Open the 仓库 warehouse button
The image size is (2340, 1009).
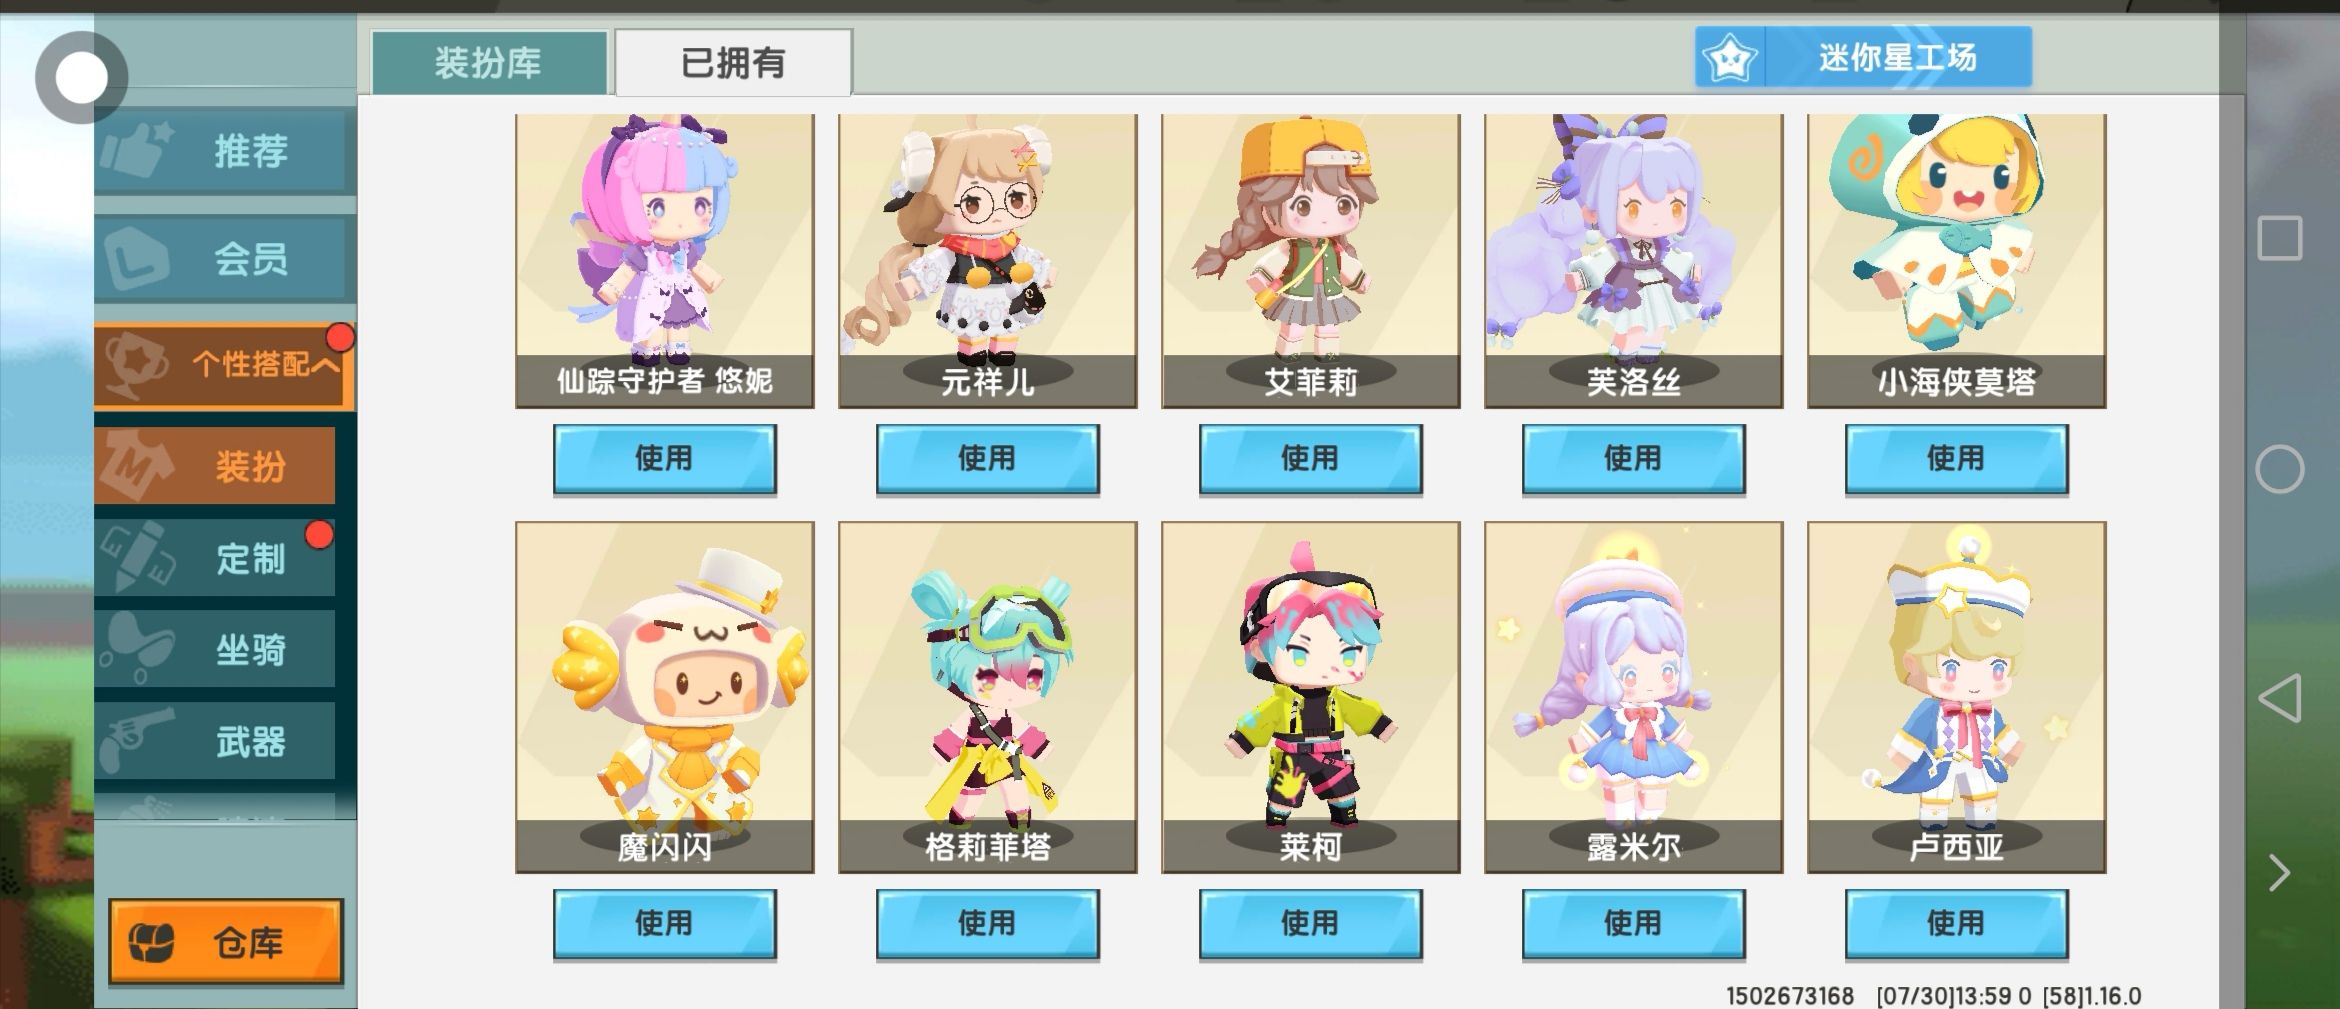pyautogui.click(x=225, y=941)
